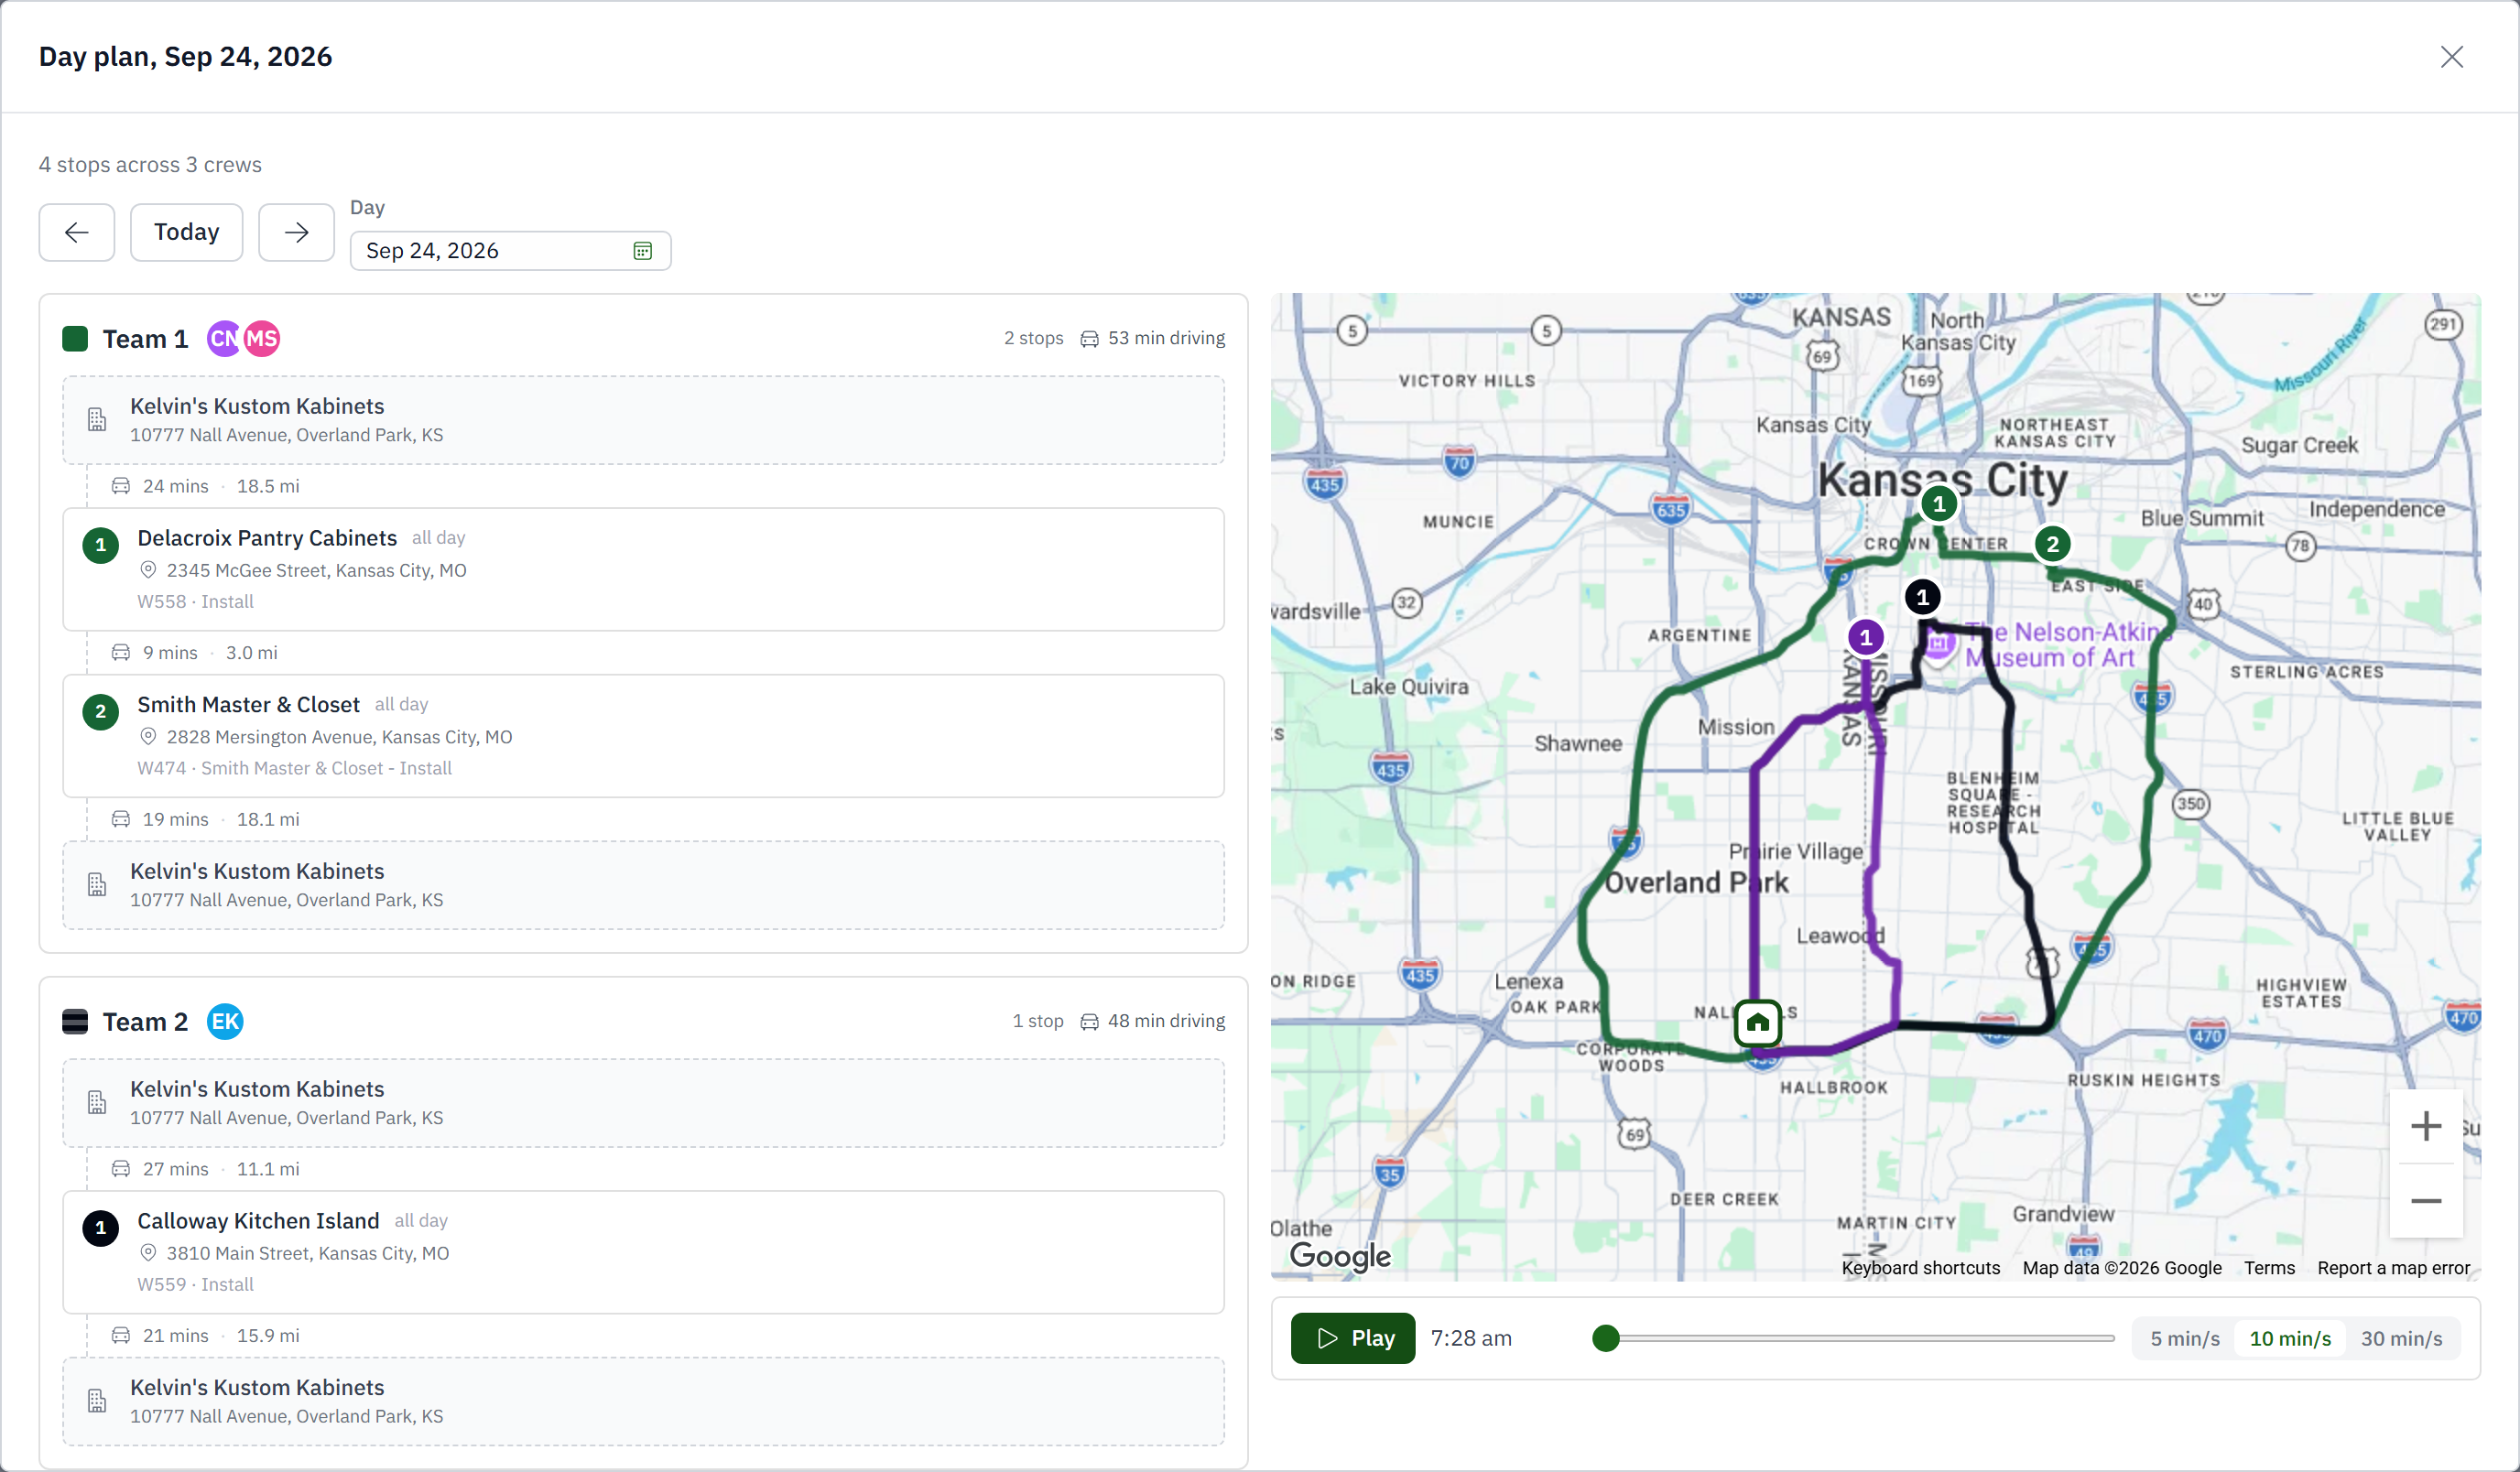
Task: Click the EK crew avatar
Action: click(225, 1022)
